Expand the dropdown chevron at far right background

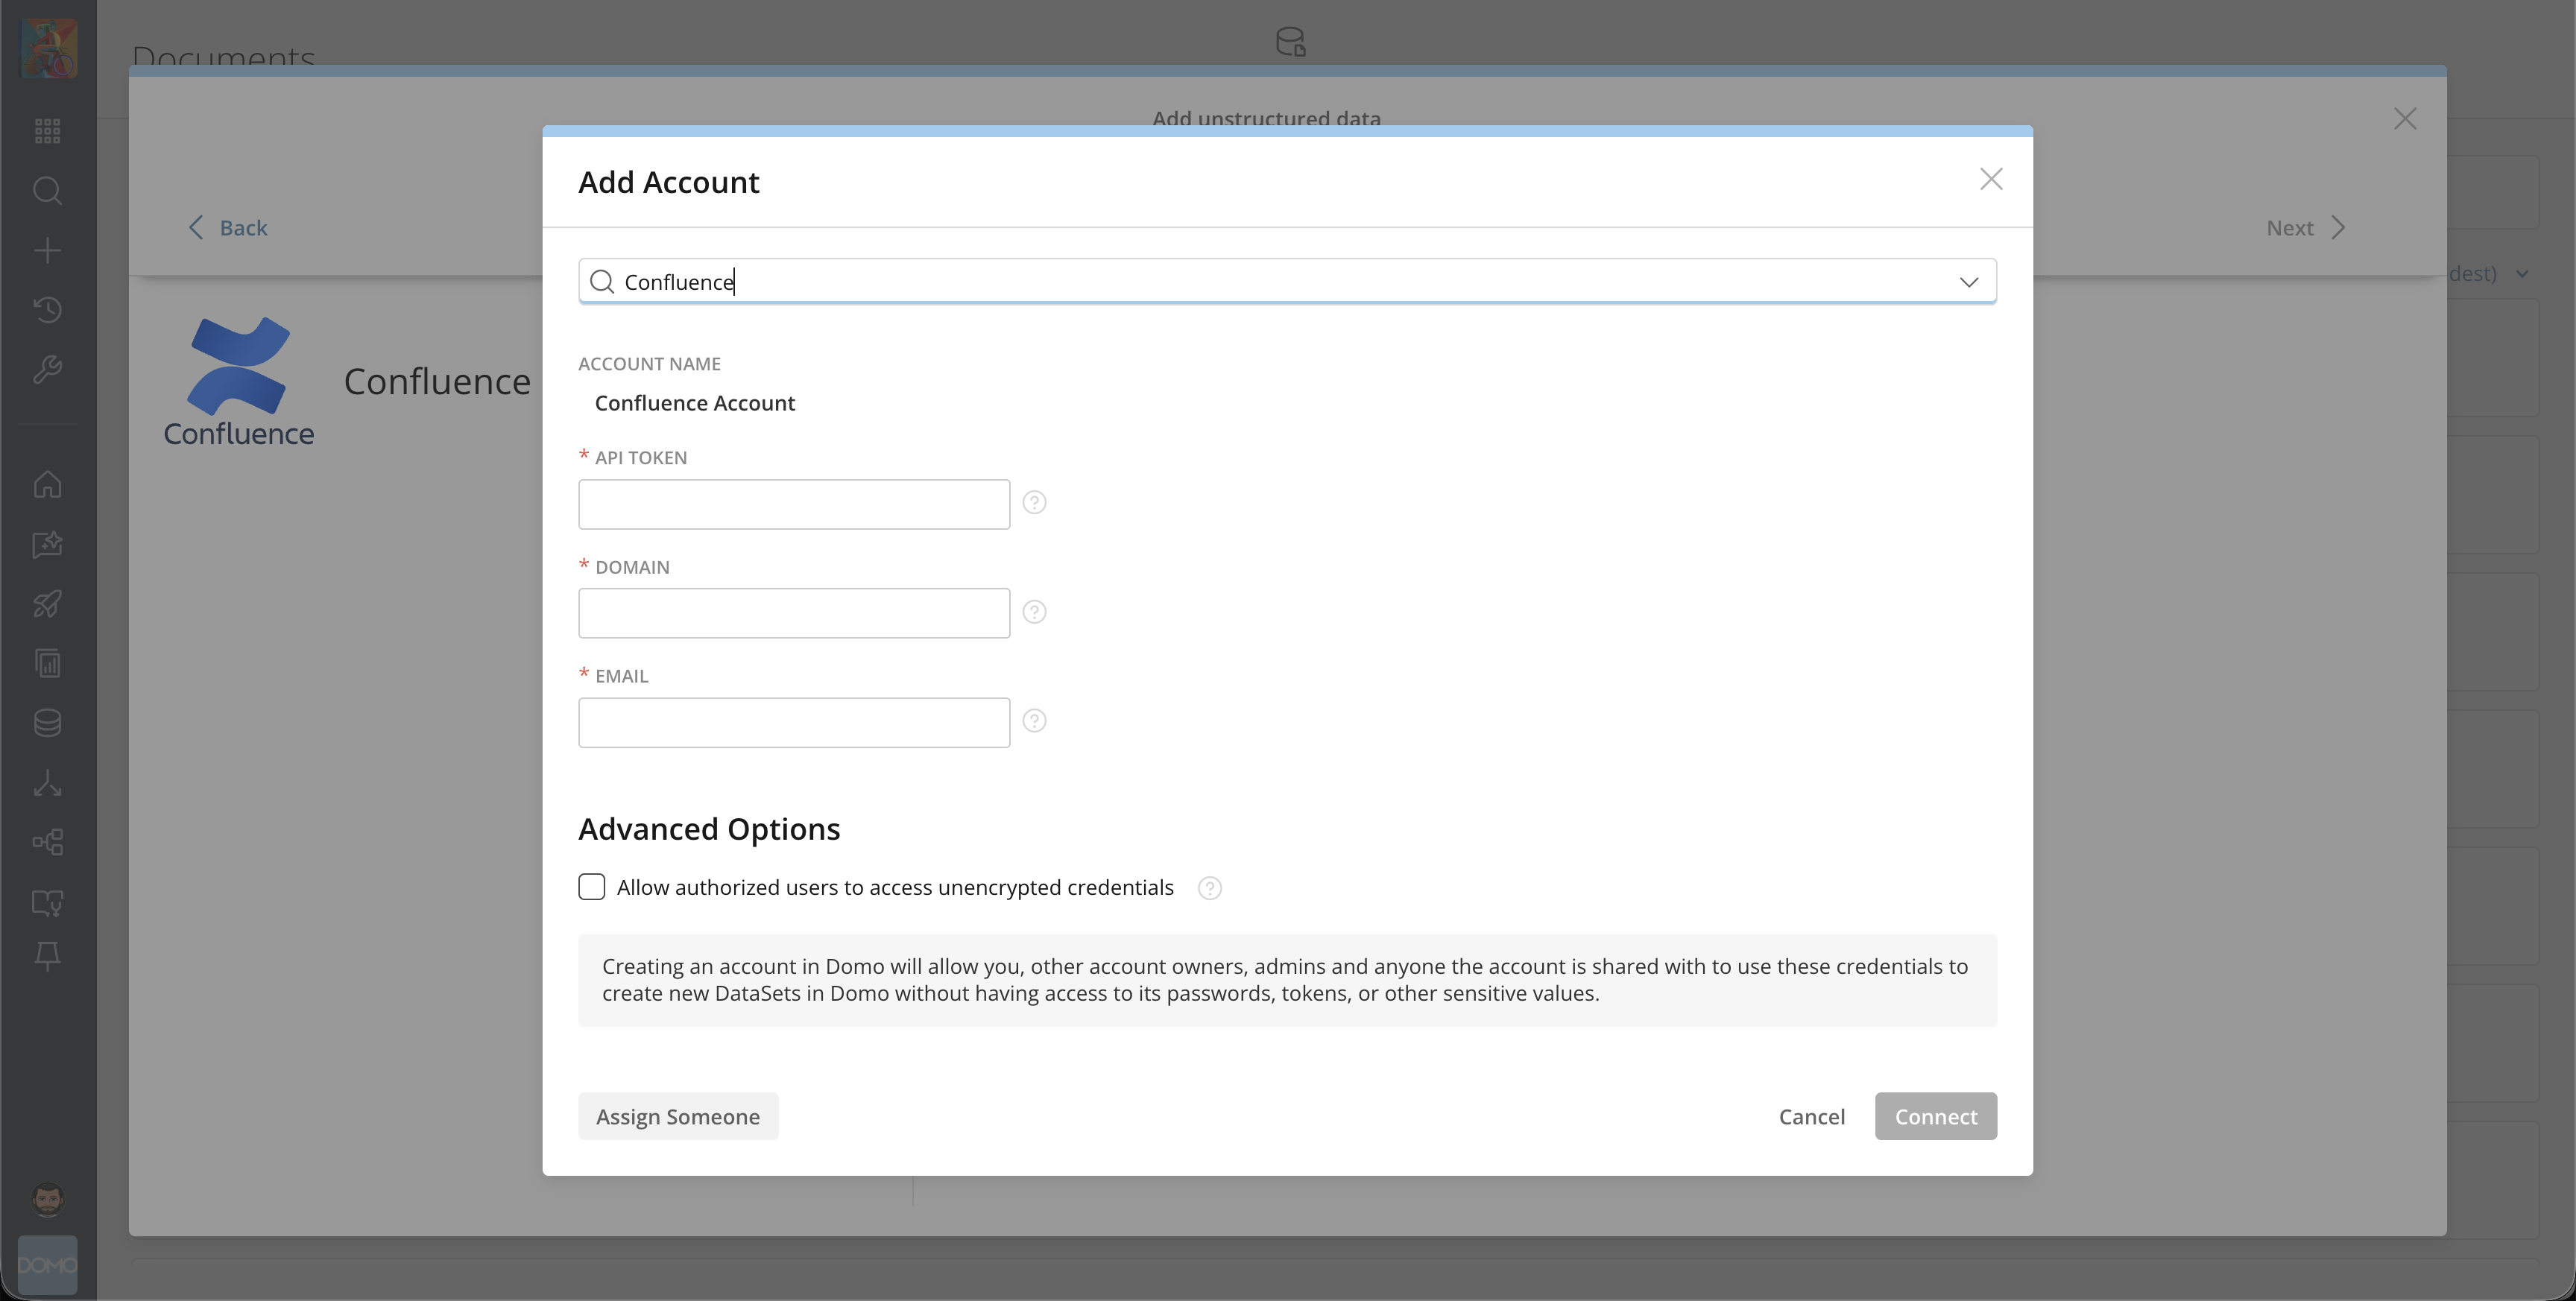[x=2522, y=274]
